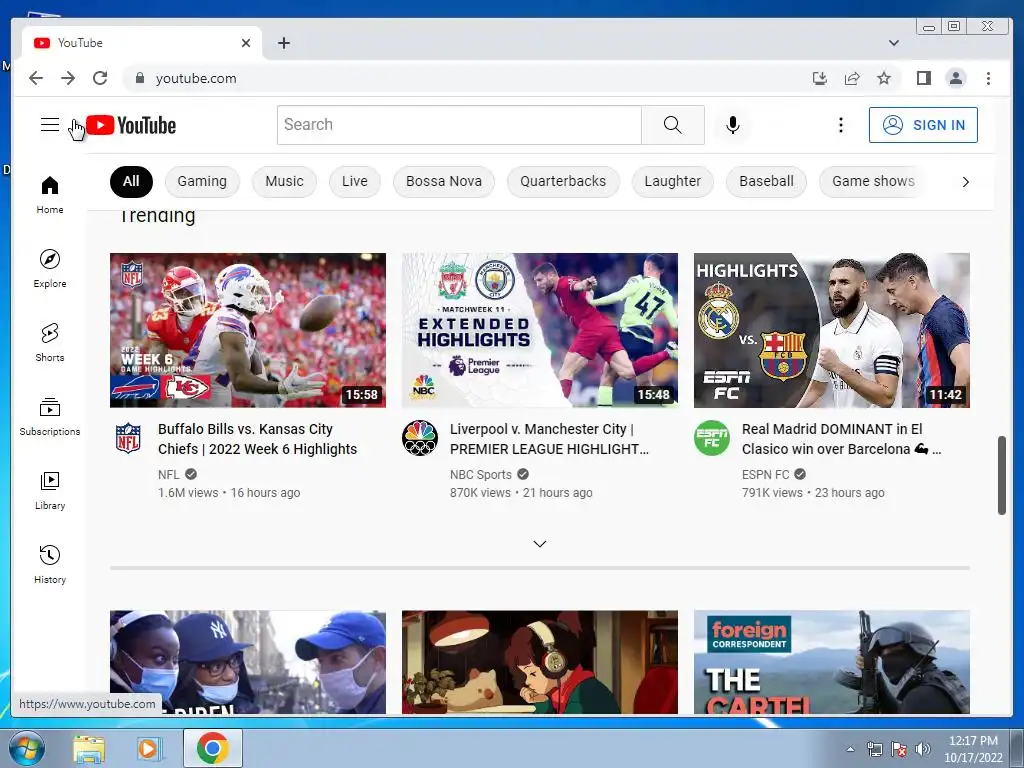Show hidden tray icons arrow
1024x768 pixels.
850,749
